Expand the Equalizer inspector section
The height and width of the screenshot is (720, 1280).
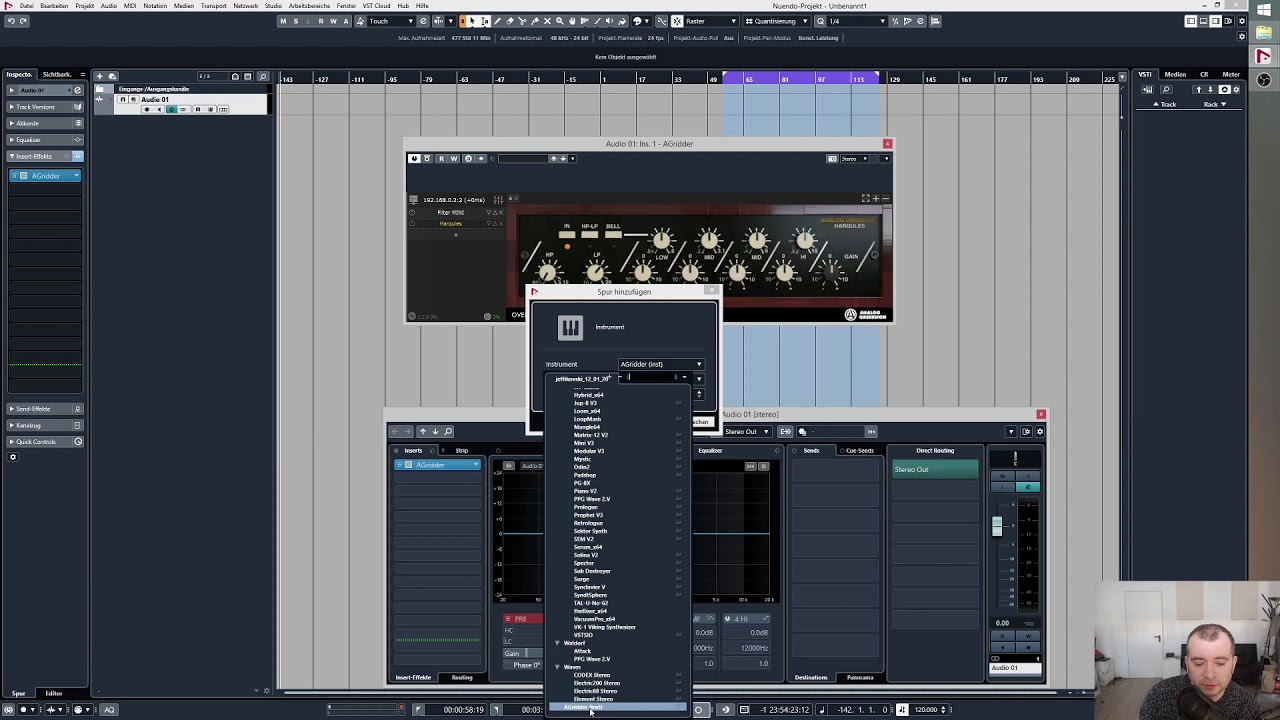click(x=46, y=140)
